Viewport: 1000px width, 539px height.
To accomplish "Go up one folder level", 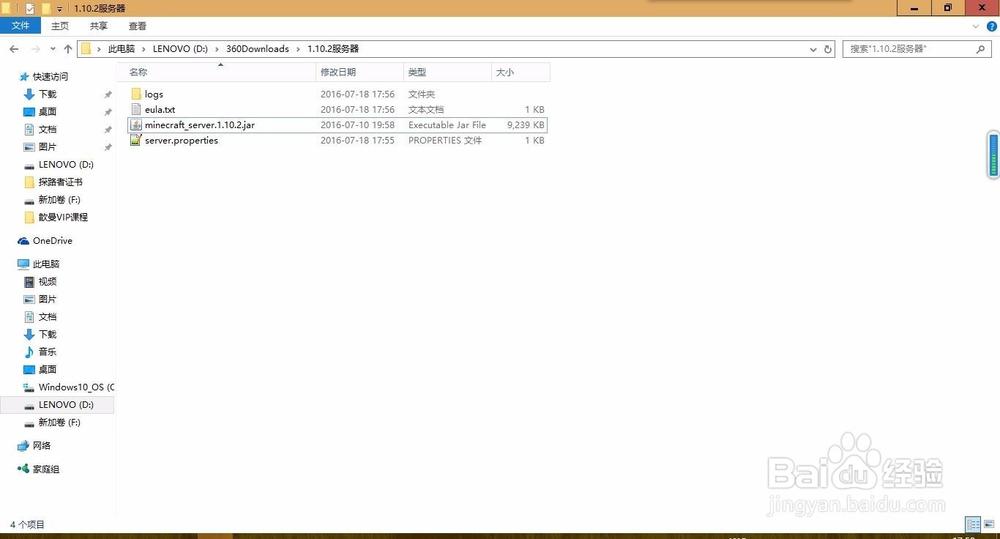I will (x=68, y=48).
